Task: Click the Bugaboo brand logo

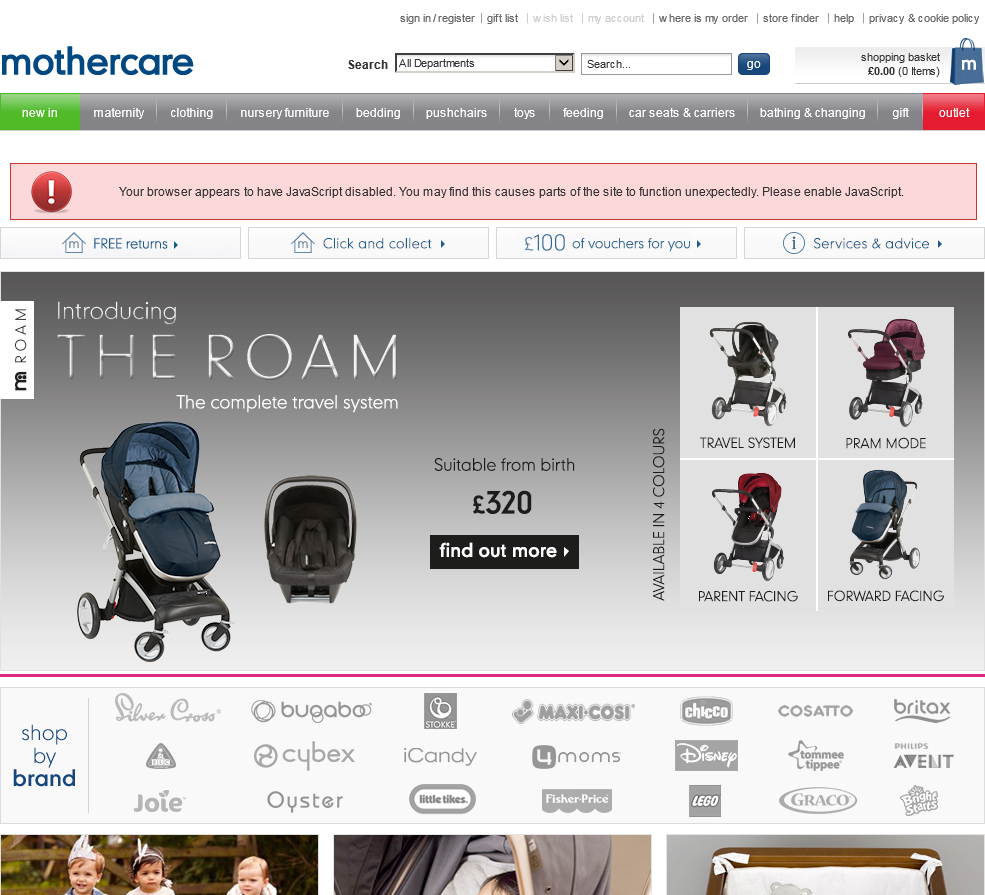Action: coord(311,710)
